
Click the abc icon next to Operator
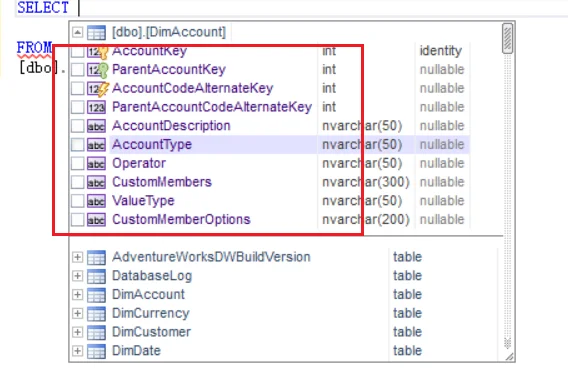(x=96, y=164)
